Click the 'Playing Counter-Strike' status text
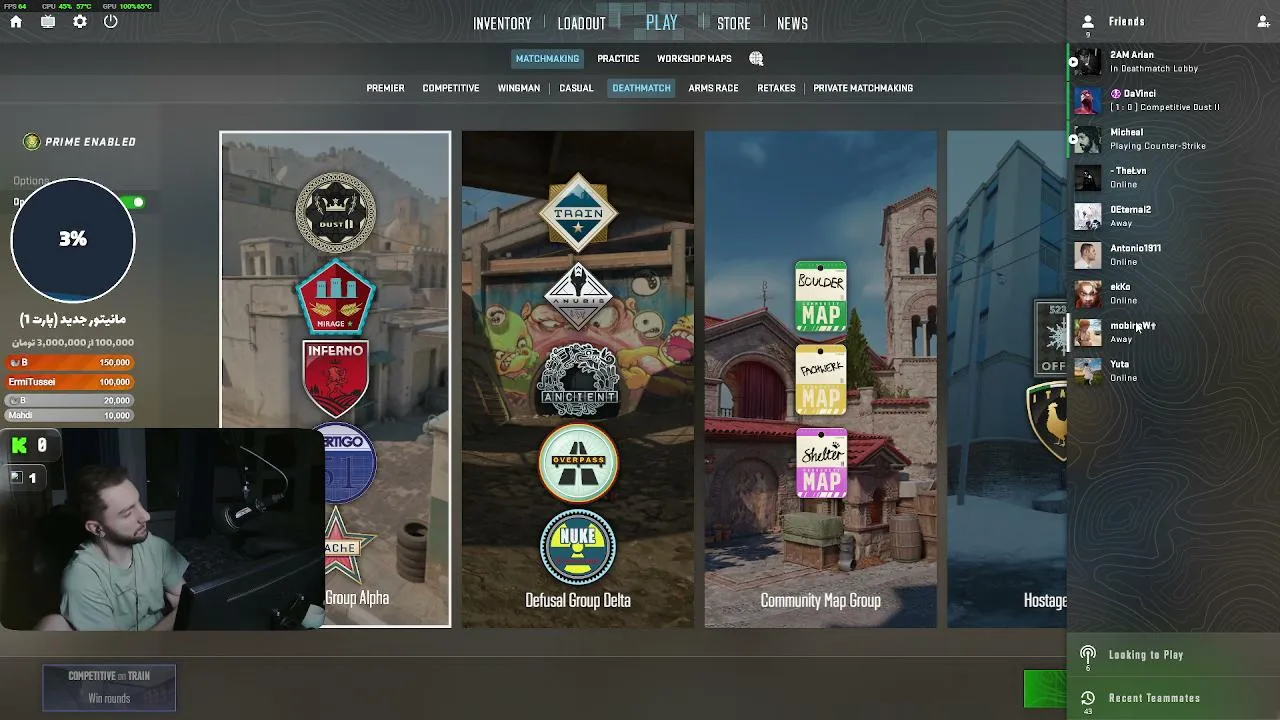This screenshot has width=1280, height=720. (x=1158, y=146)
